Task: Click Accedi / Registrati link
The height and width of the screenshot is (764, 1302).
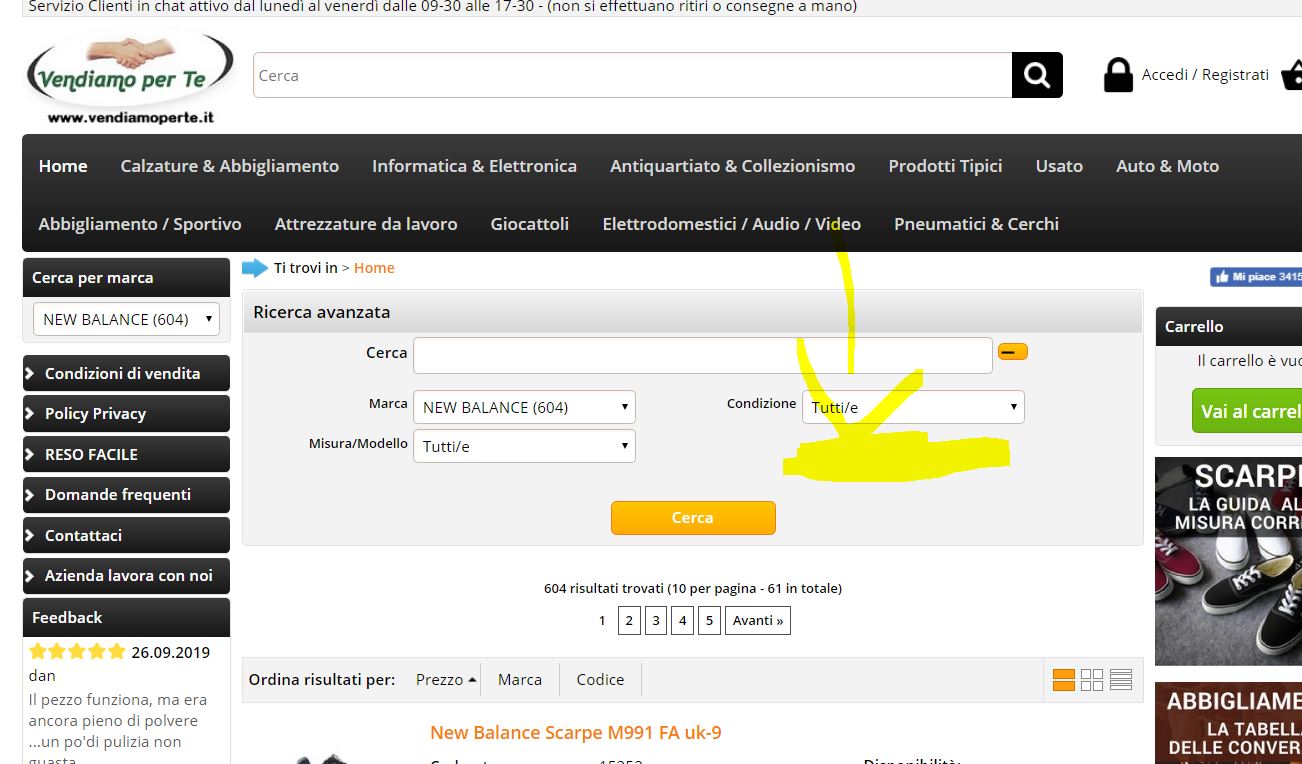Action: coord(1205,75)
